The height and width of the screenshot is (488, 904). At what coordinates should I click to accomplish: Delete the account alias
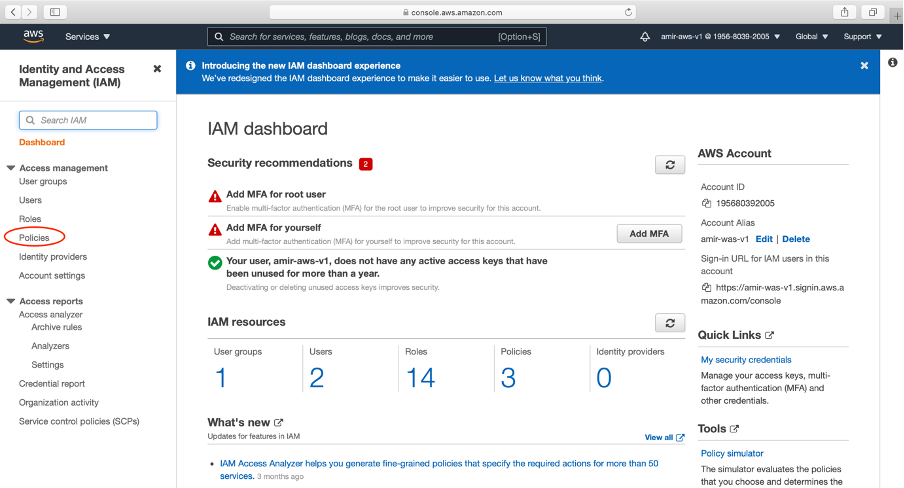796,239
